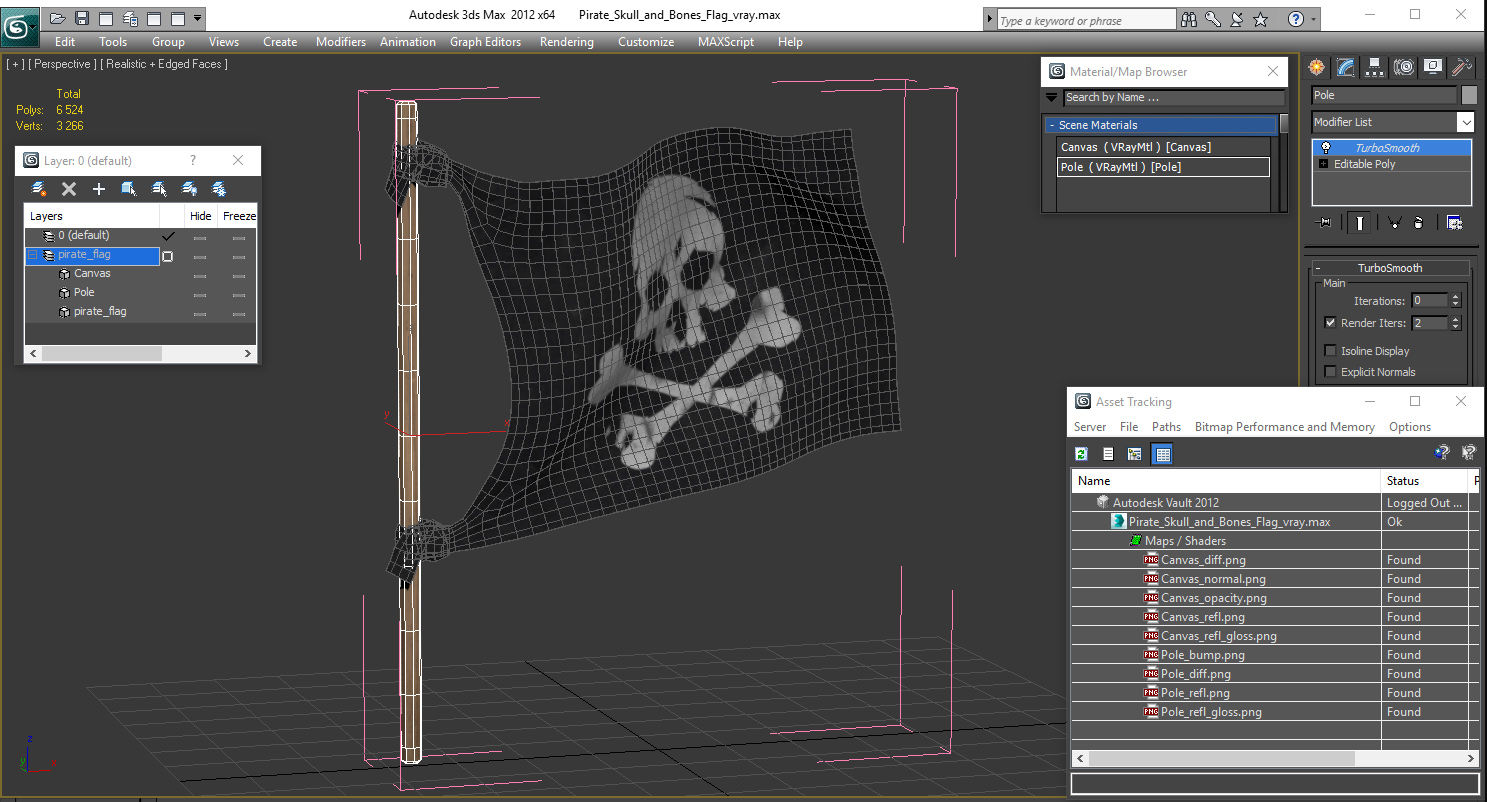Toggle Hide for the Canvas layer row

[x=200, y=274]
